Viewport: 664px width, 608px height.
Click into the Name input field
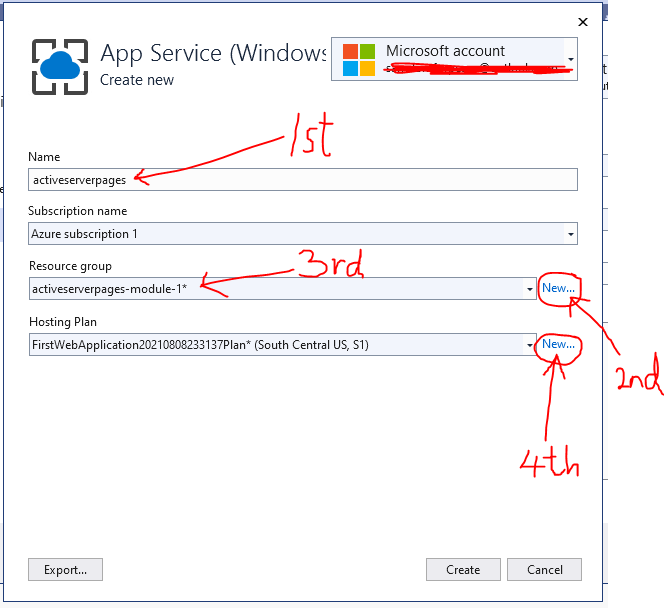[x=303, y=180]
